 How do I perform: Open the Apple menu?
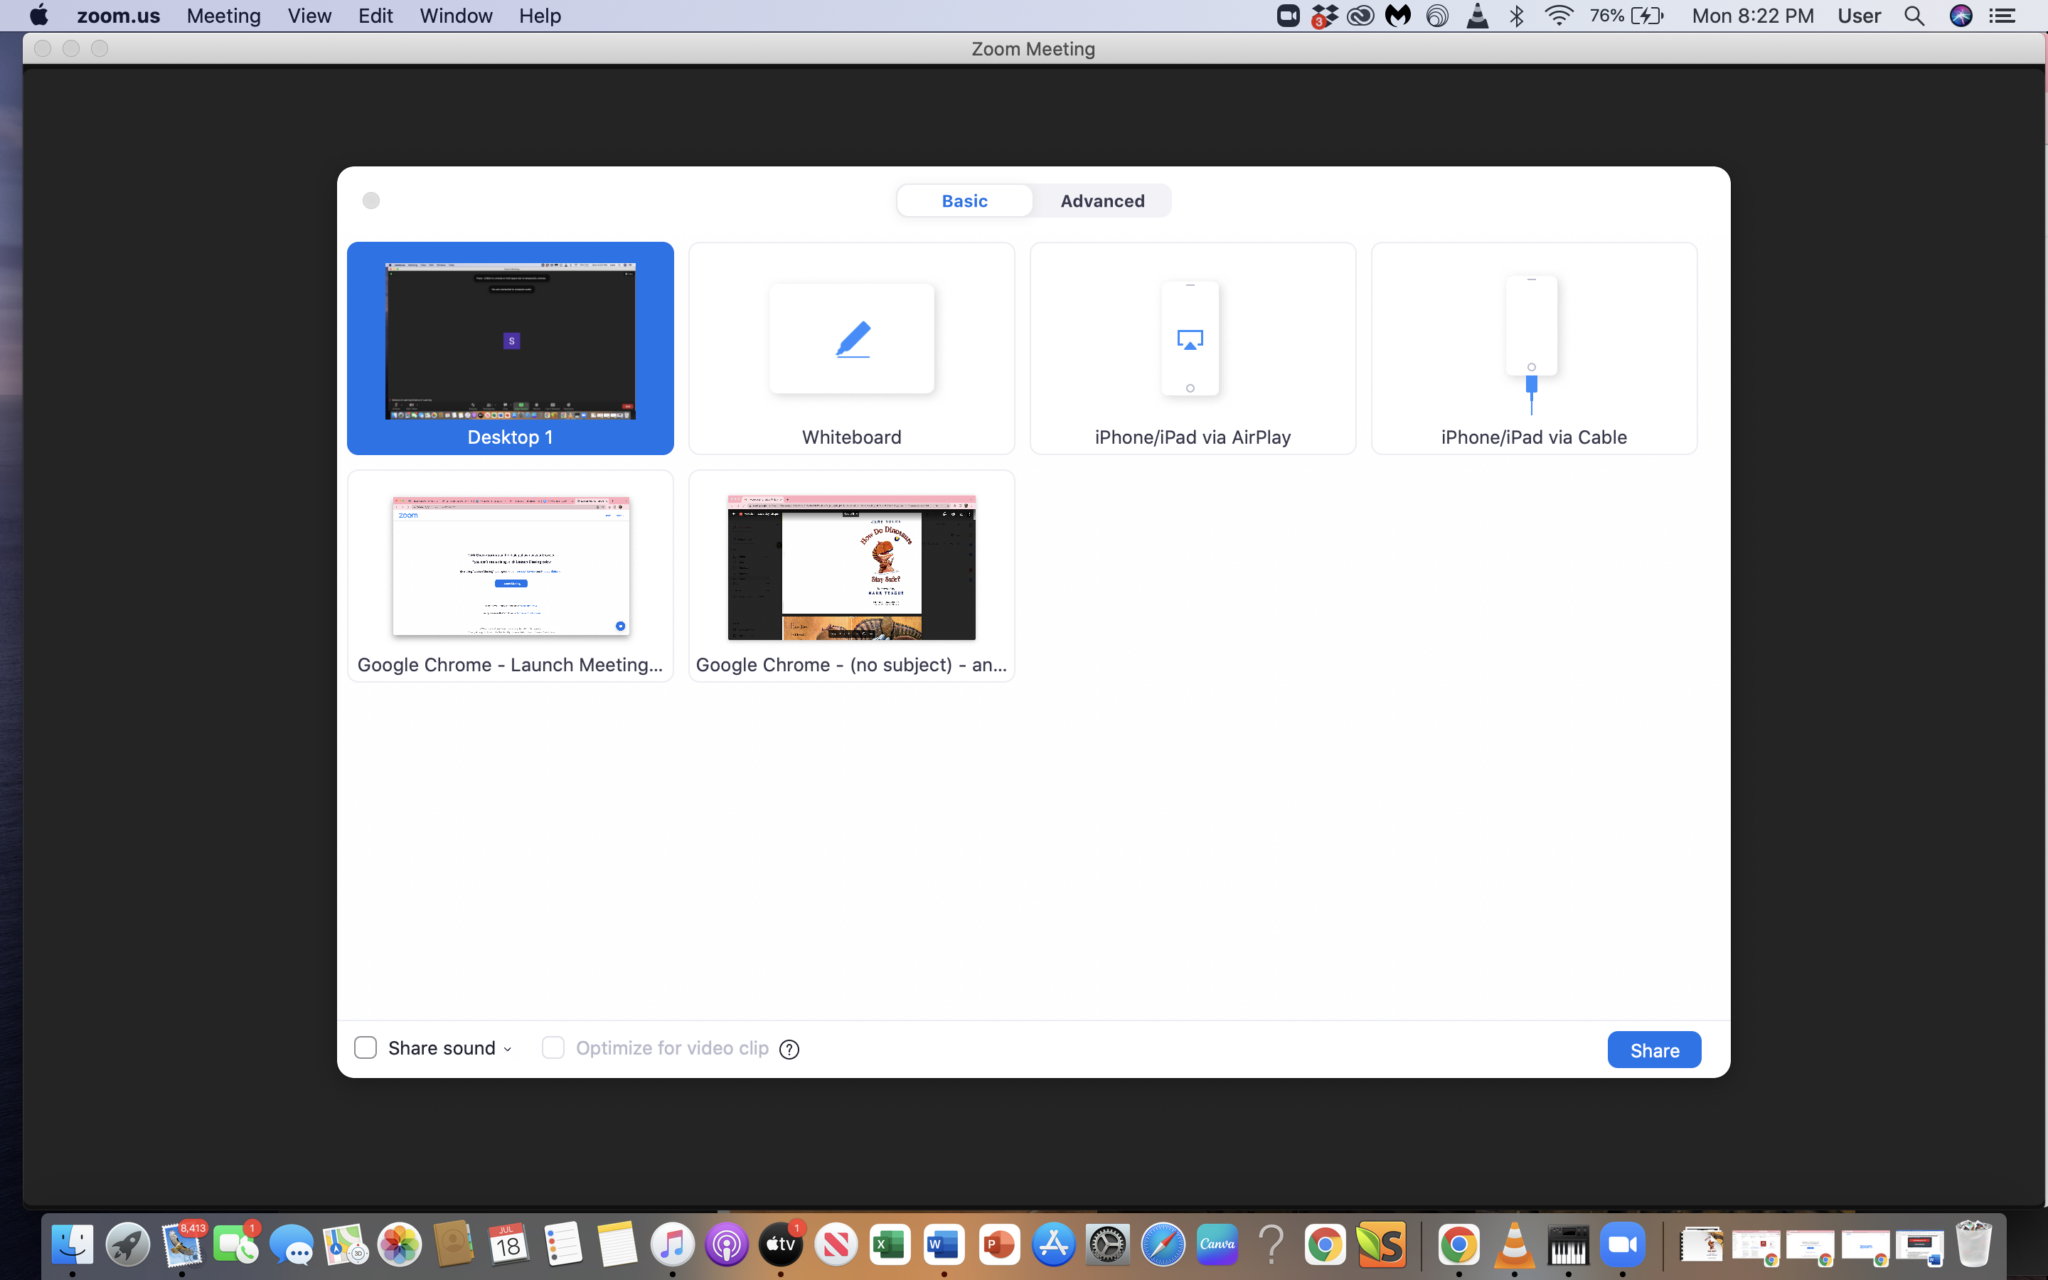point(39,15)
